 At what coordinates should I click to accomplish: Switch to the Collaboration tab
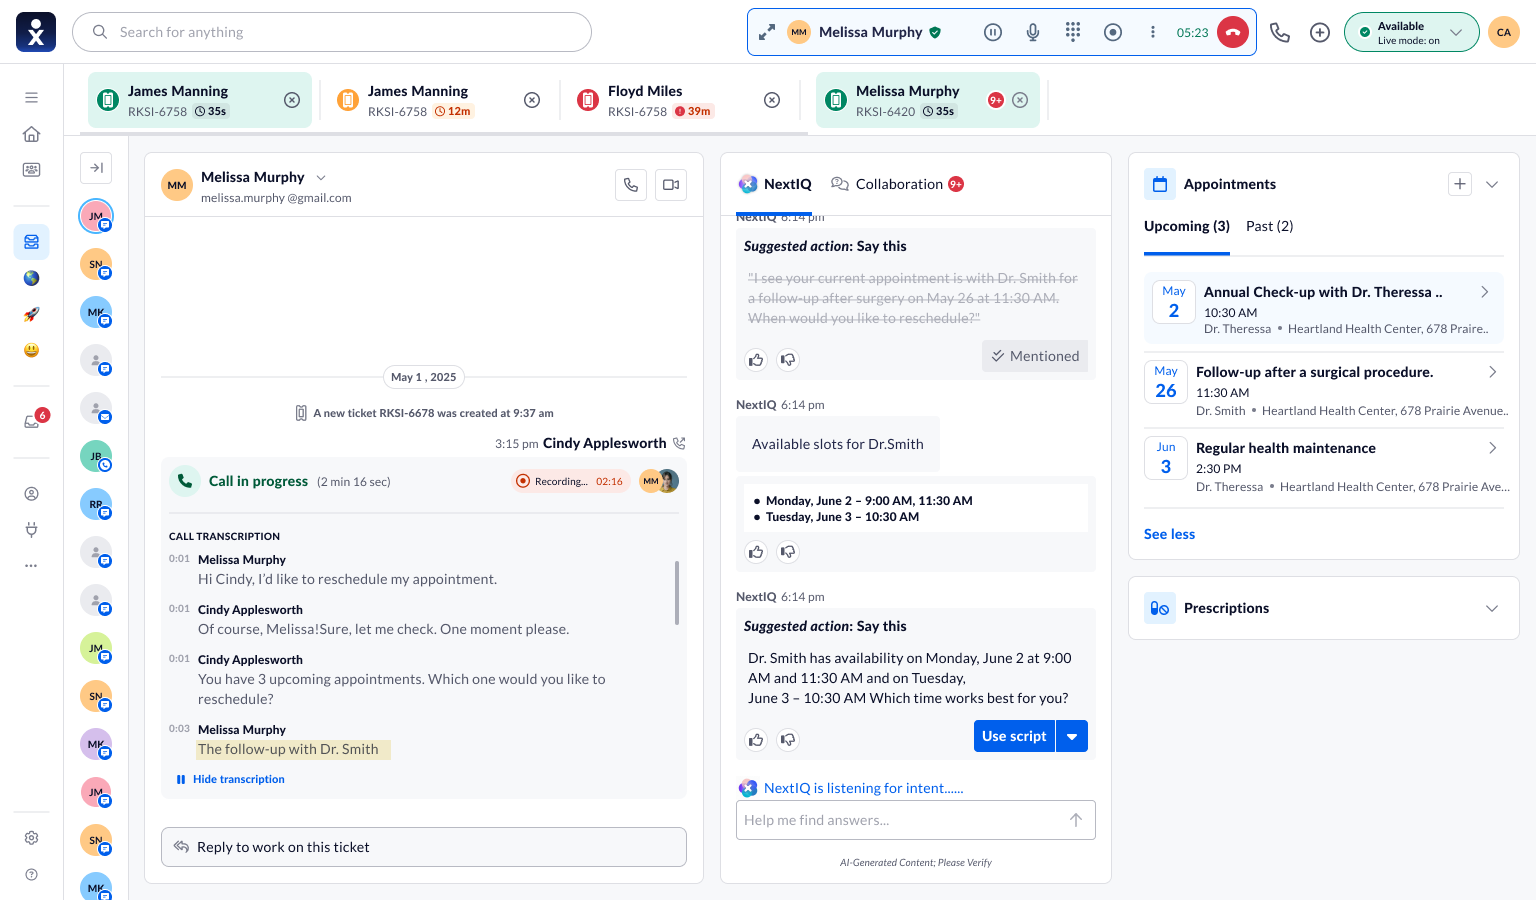[897, 184]
